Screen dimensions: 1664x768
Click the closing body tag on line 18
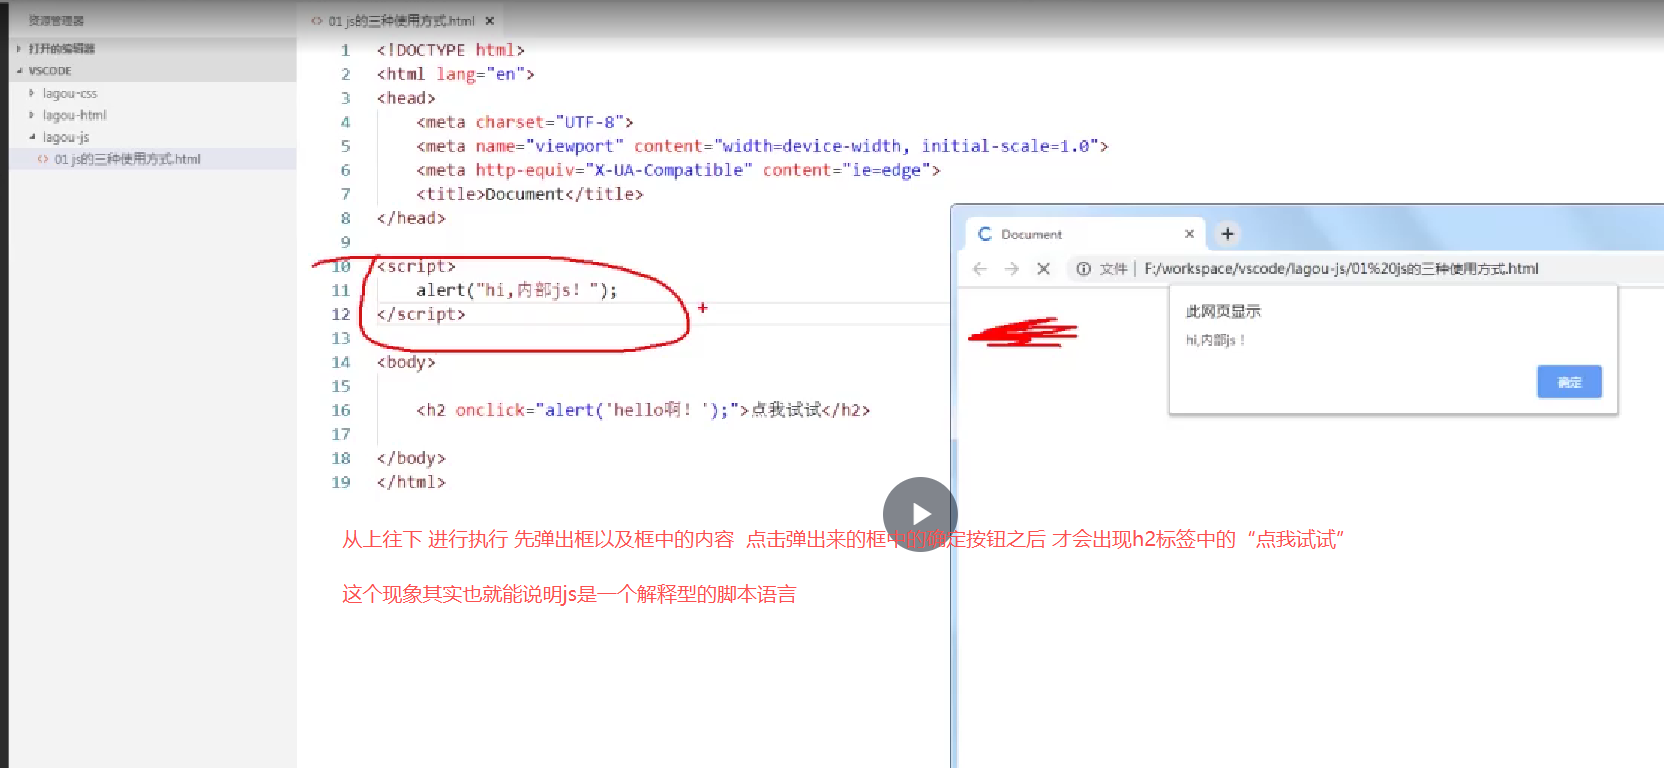(411, 458)
